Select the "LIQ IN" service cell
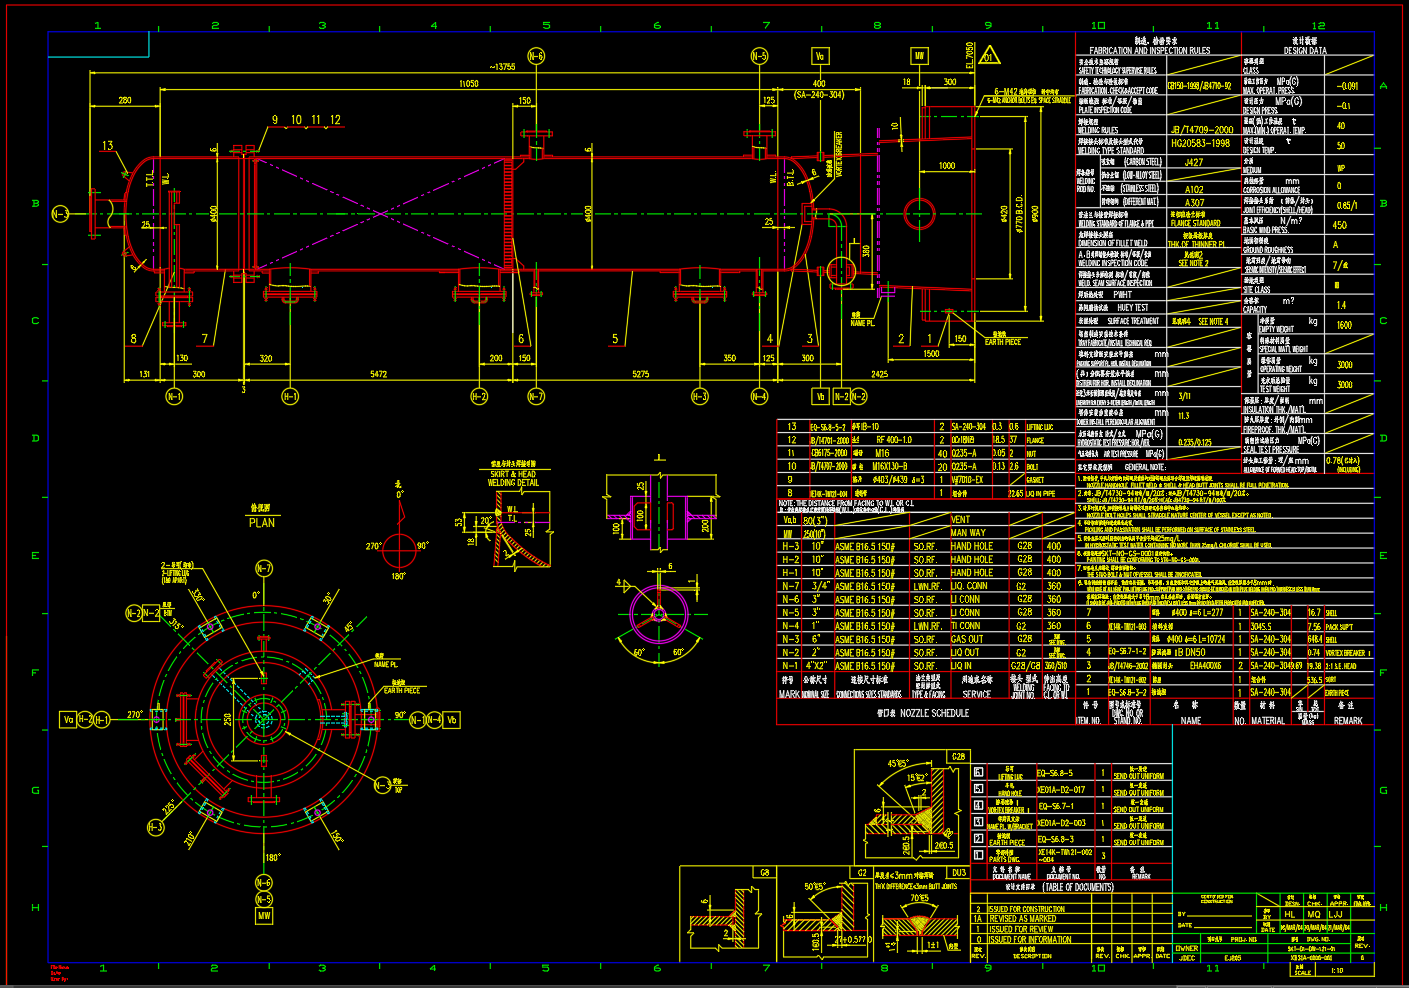This screenshot has width=1409, height=988. (x=961, y=665)
